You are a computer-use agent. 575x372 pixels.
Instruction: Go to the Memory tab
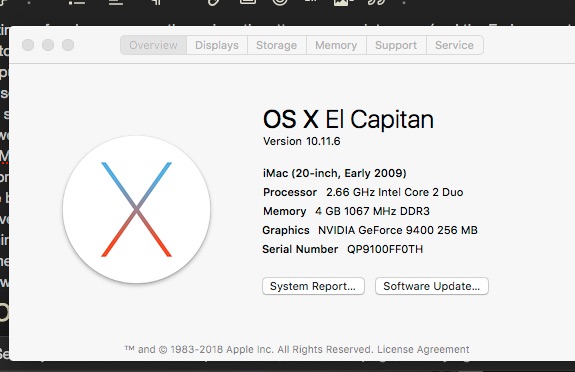coord(336,45)
